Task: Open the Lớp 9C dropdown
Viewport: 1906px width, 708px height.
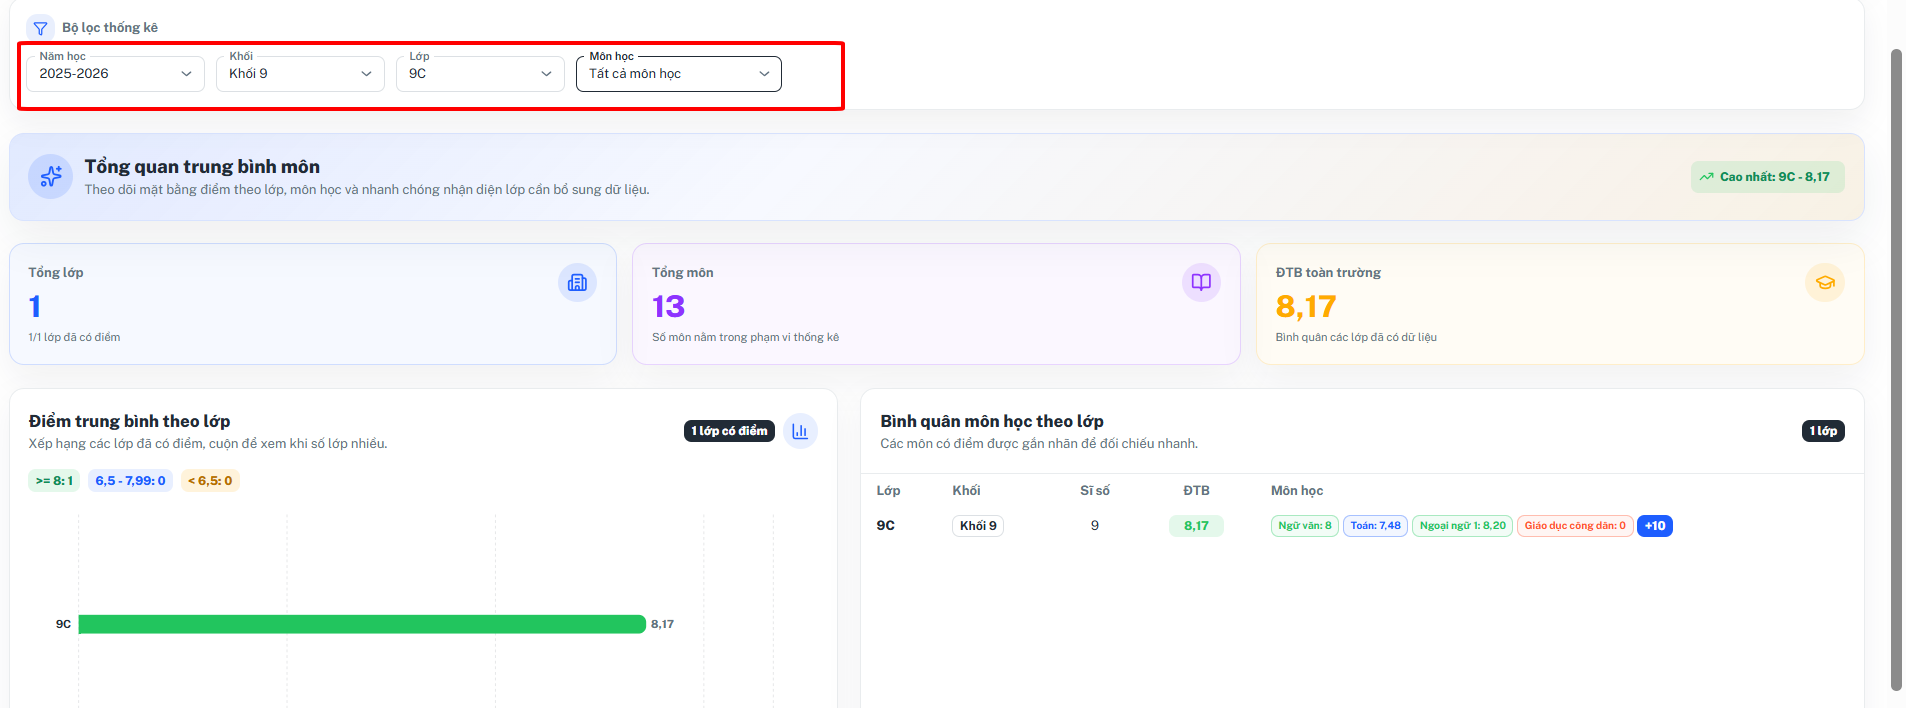Action: coord(480,73)
